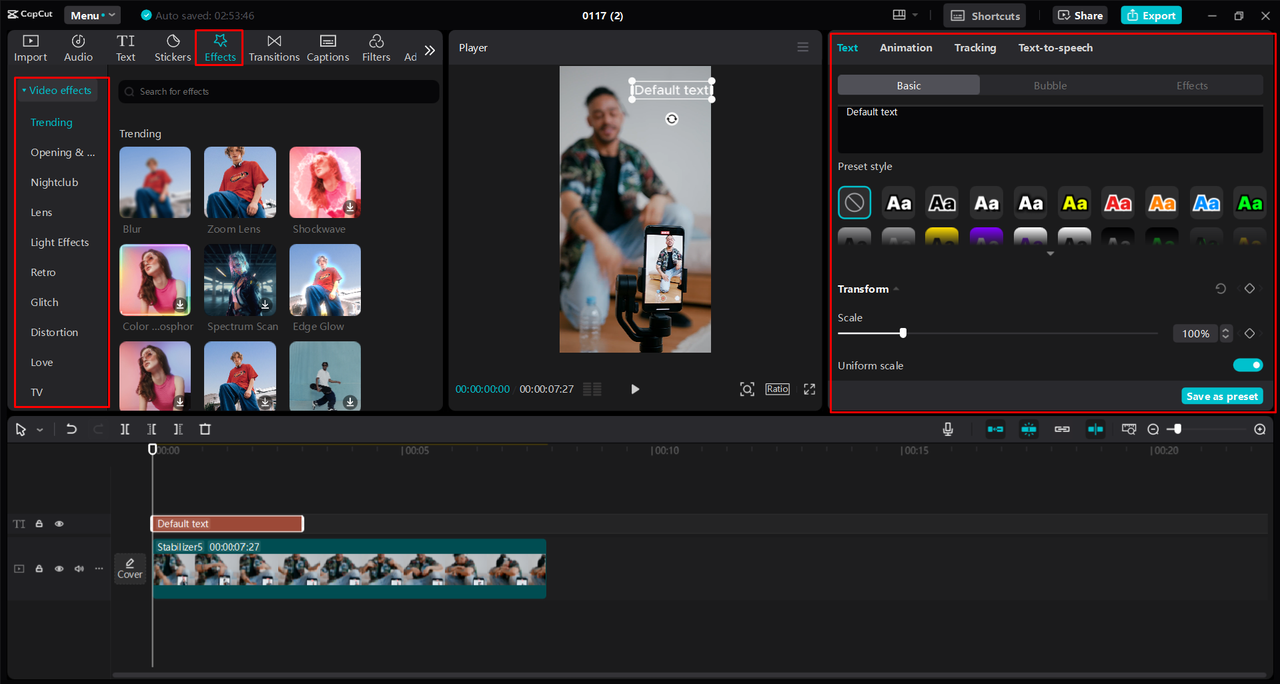Reset the Transform settings
1280x684 pixels.
tap(1221, 289)
